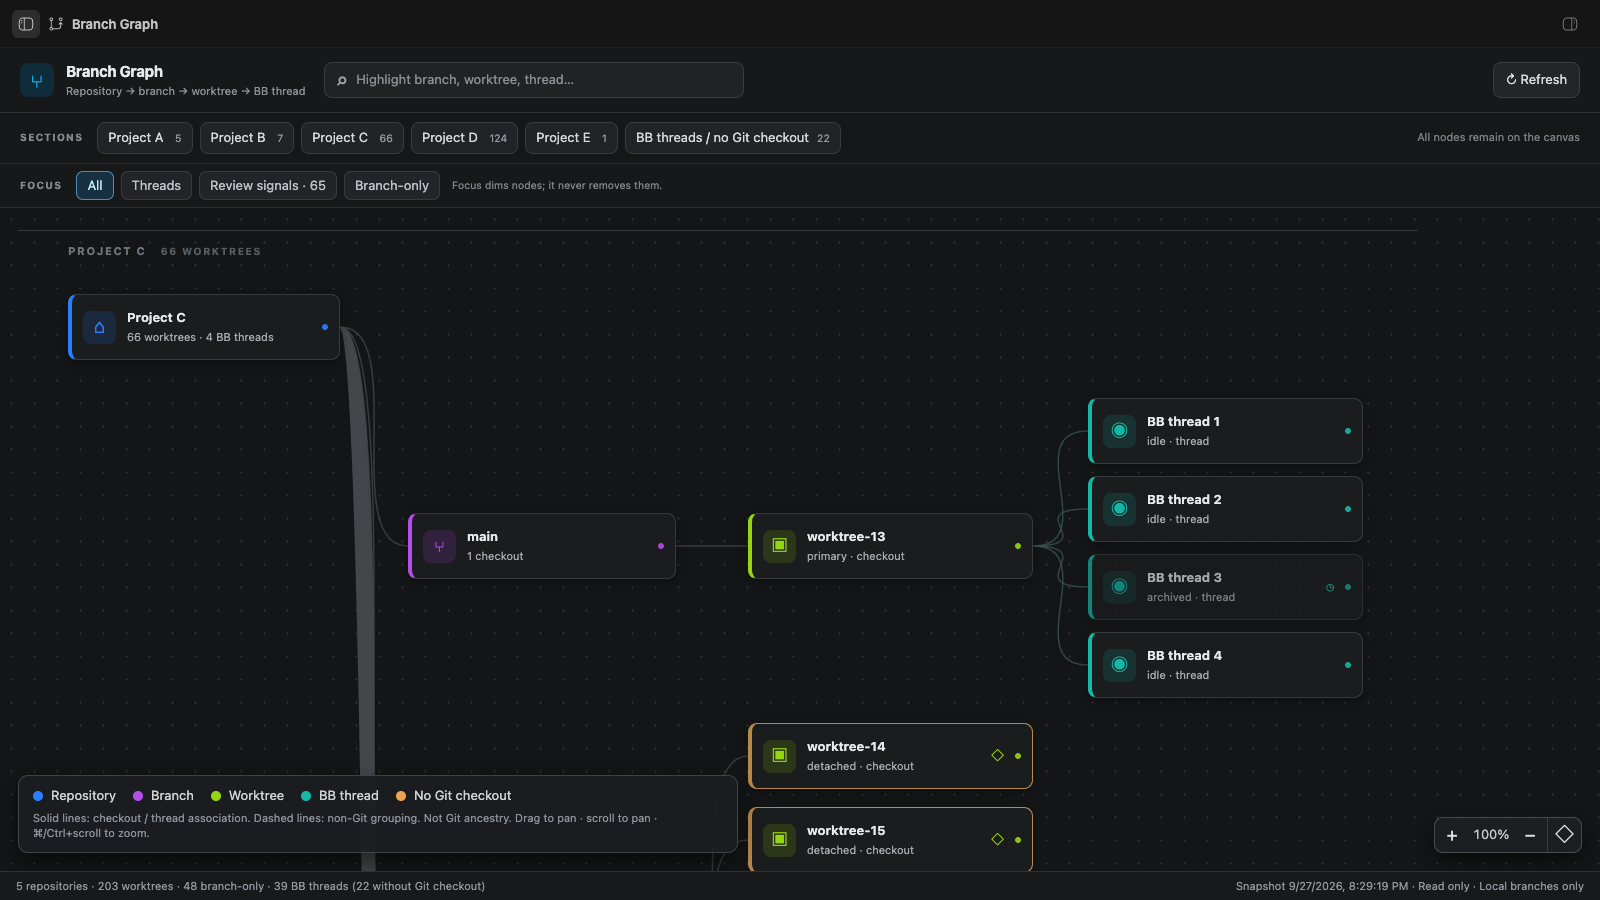The width and height of the screenshot is (1600, 900).
Task: Click the worktree-15 square icon
Action: pyautogui.click(x=779, y=840)
